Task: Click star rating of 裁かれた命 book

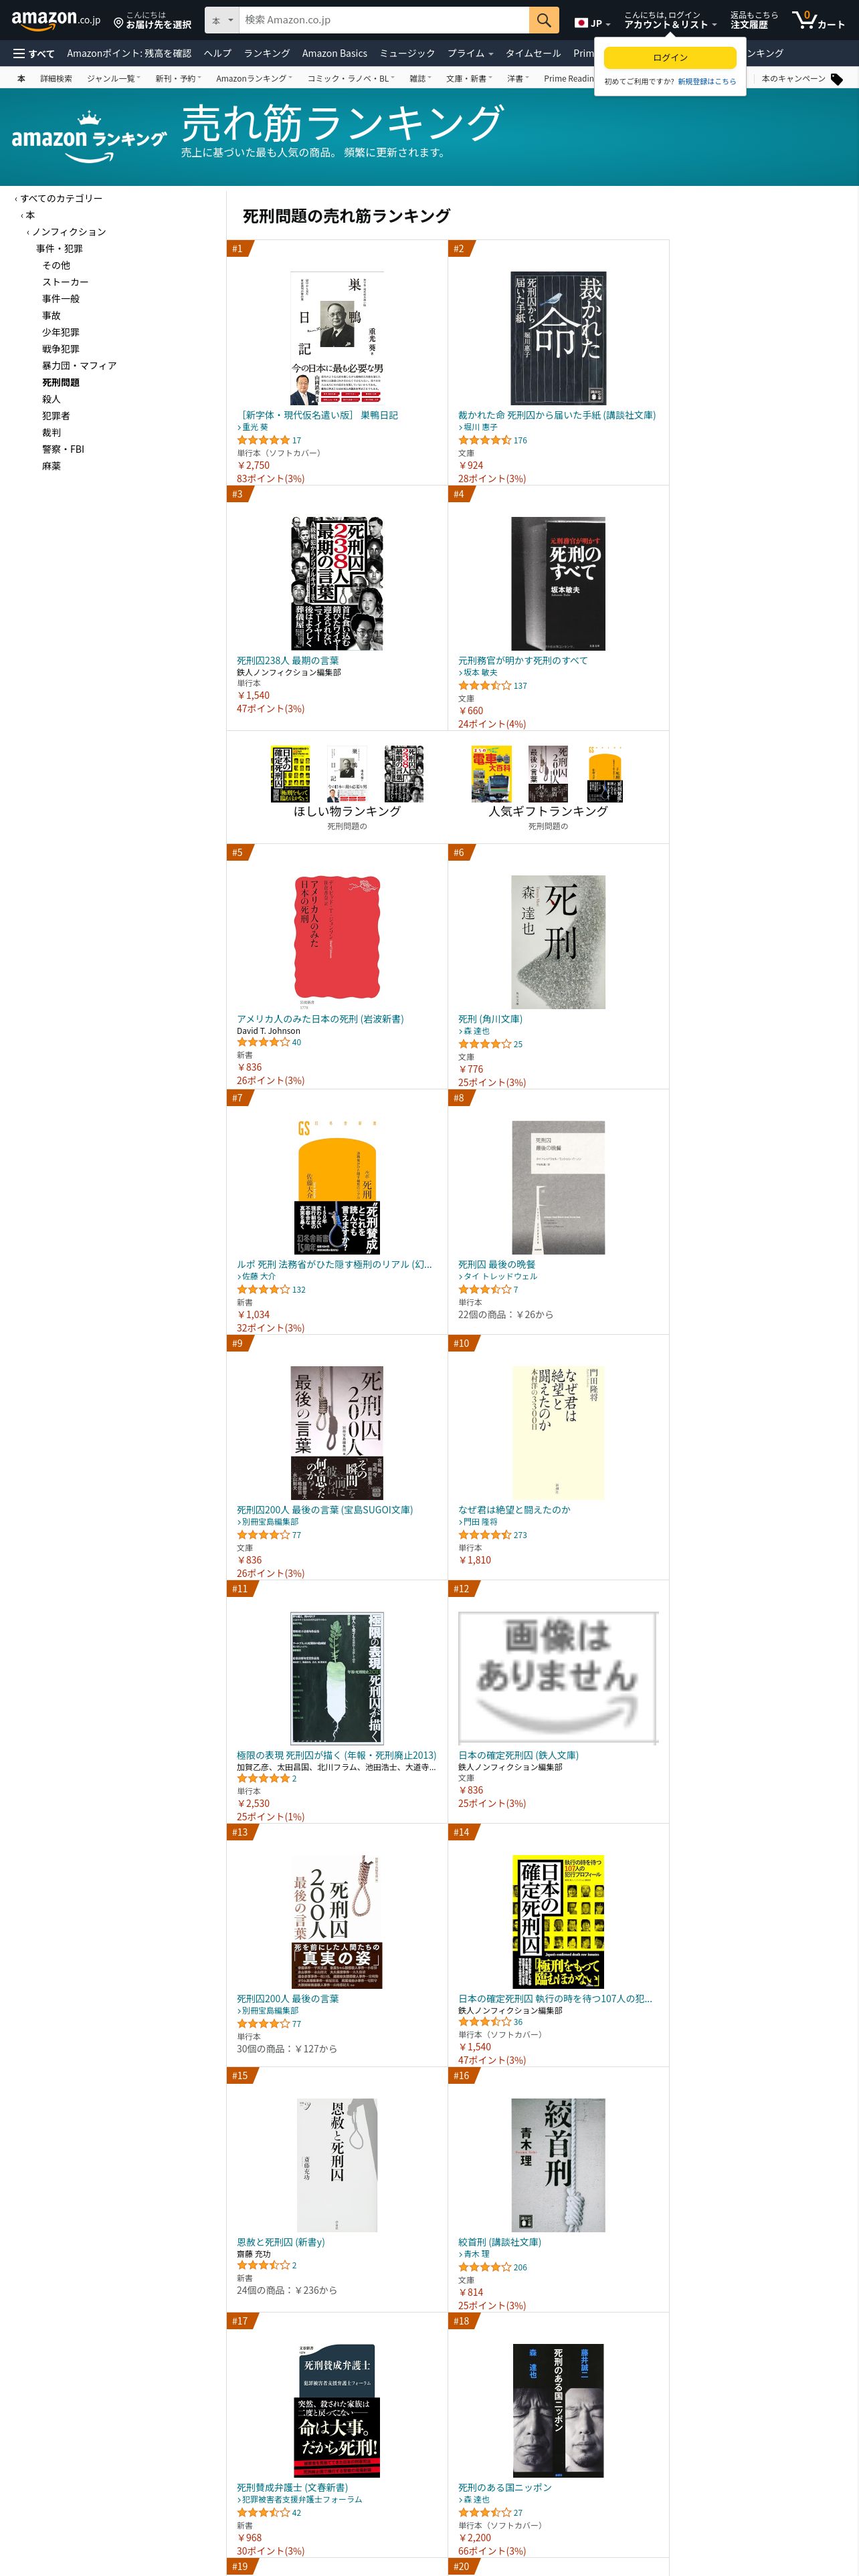Action: [x=484, y=440]
